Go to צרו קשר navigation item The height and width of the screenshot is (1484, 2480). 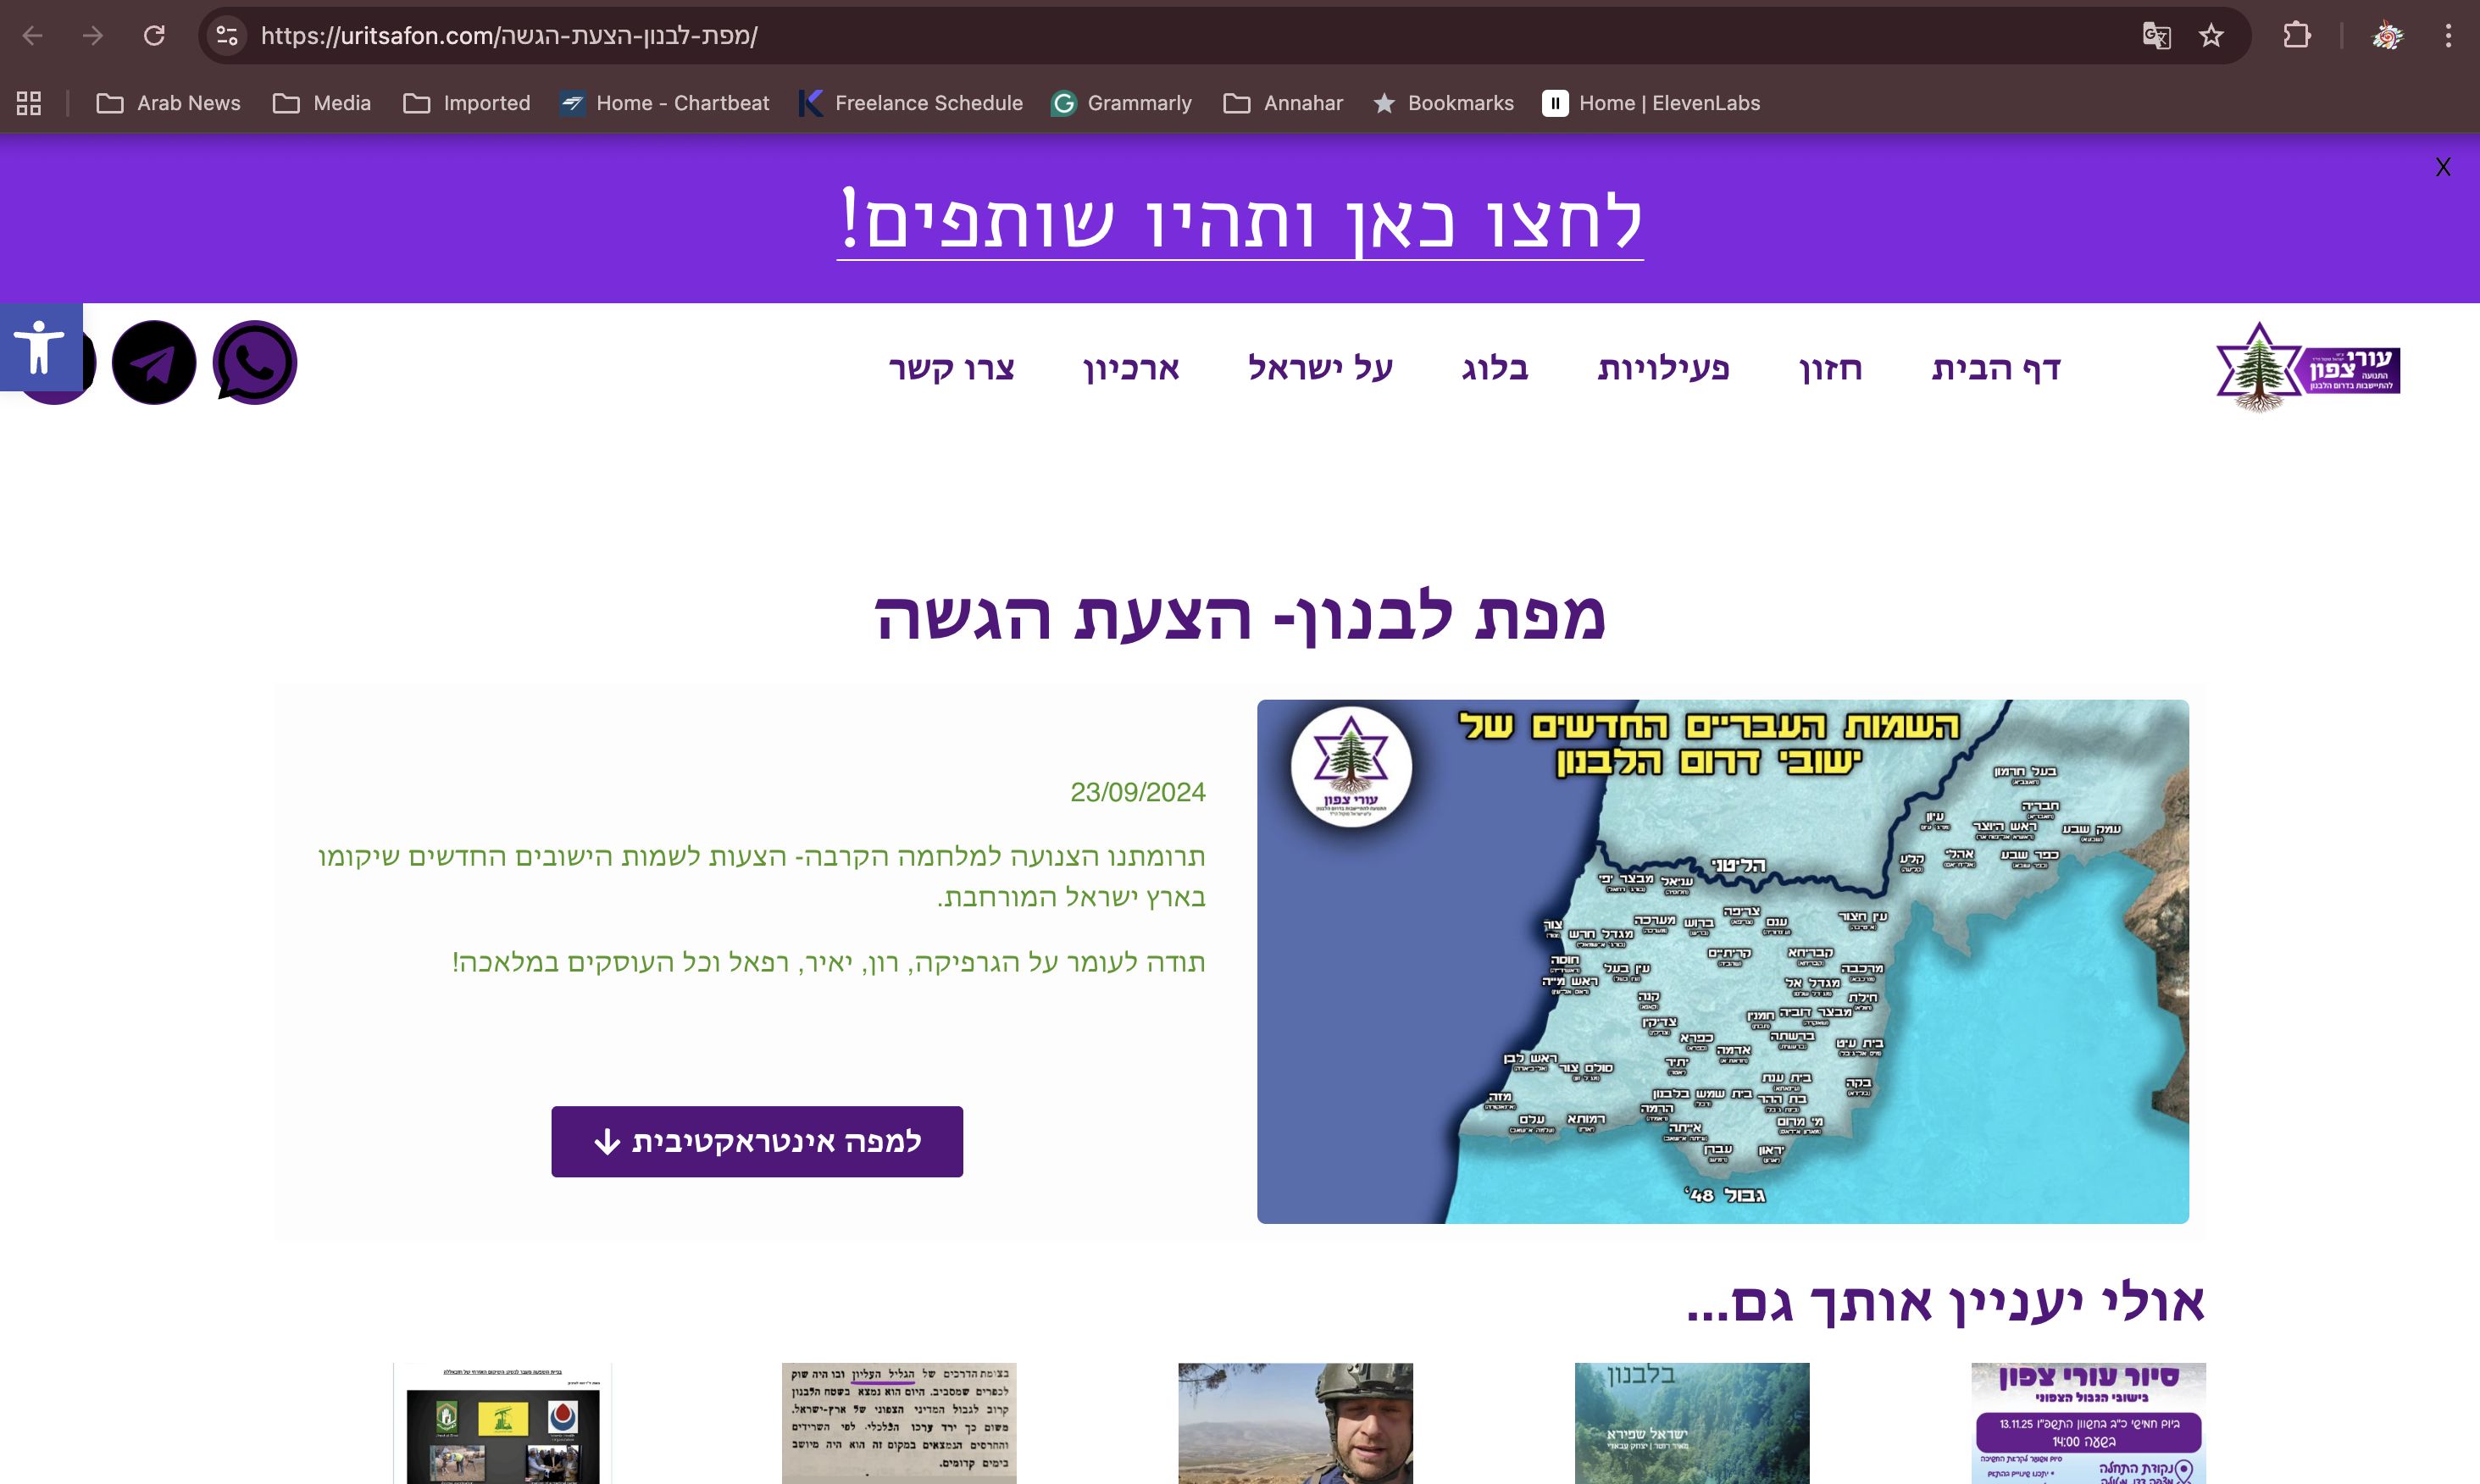[951, 367]
